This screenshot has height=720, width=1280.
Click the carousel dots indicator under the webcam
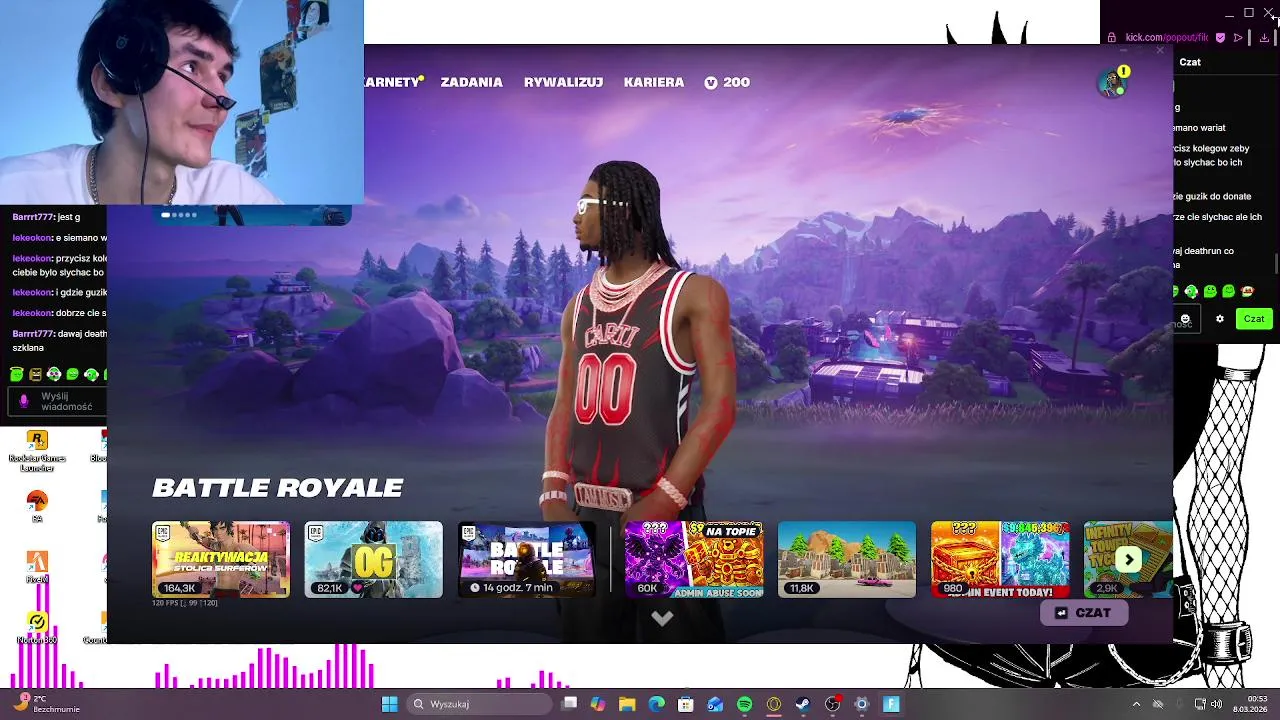coord(180,214)
